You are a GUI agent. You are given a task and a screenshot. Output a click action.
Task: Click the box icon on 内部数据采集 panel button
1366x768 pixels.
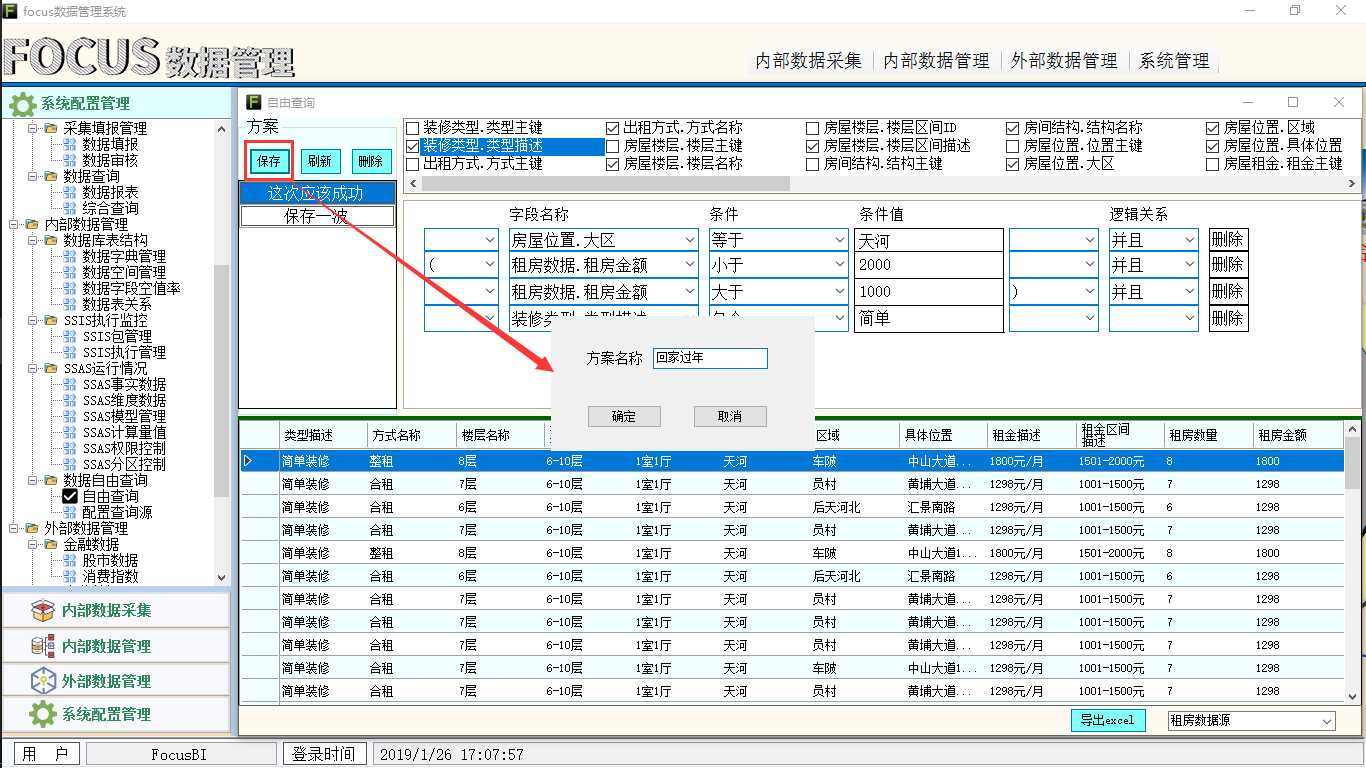pyautogui.click(x=42, y=610)
